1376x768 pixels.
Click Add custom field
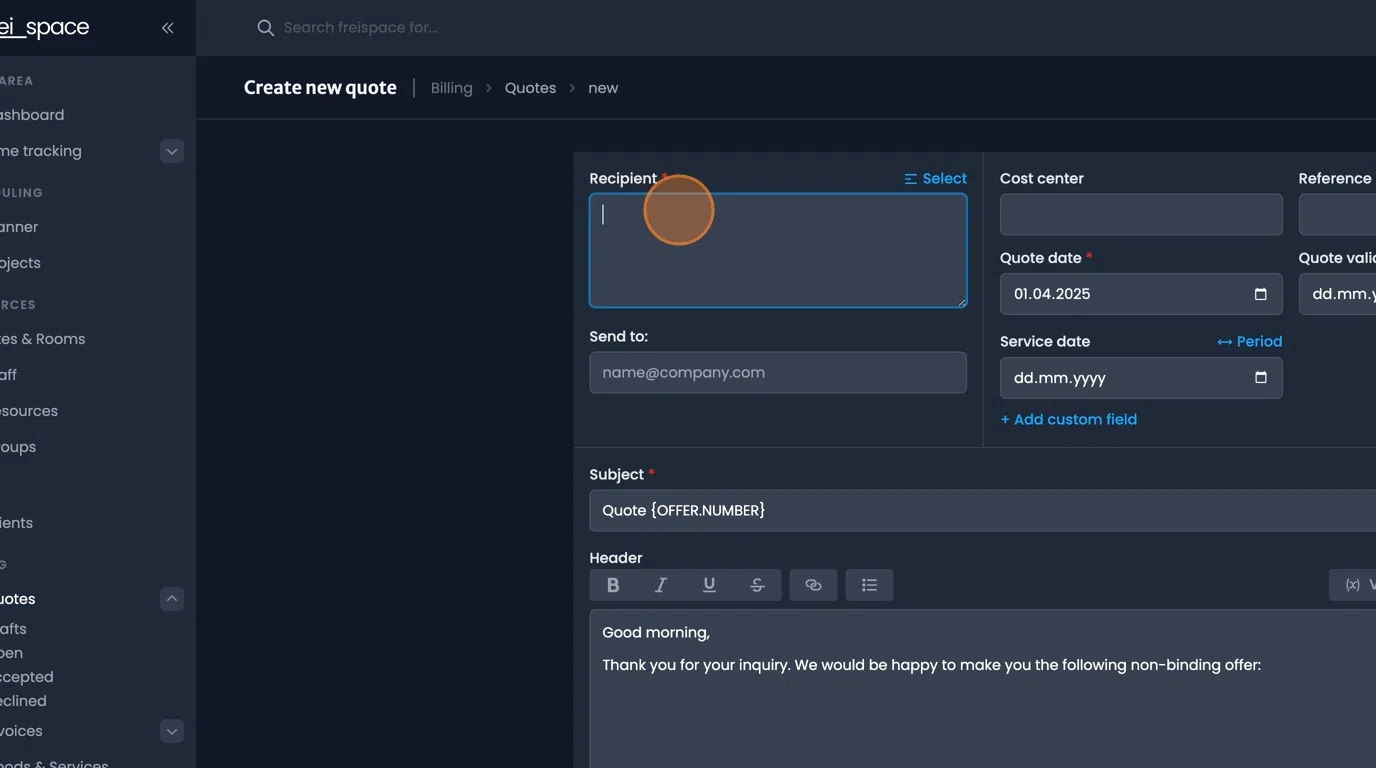1068,419
